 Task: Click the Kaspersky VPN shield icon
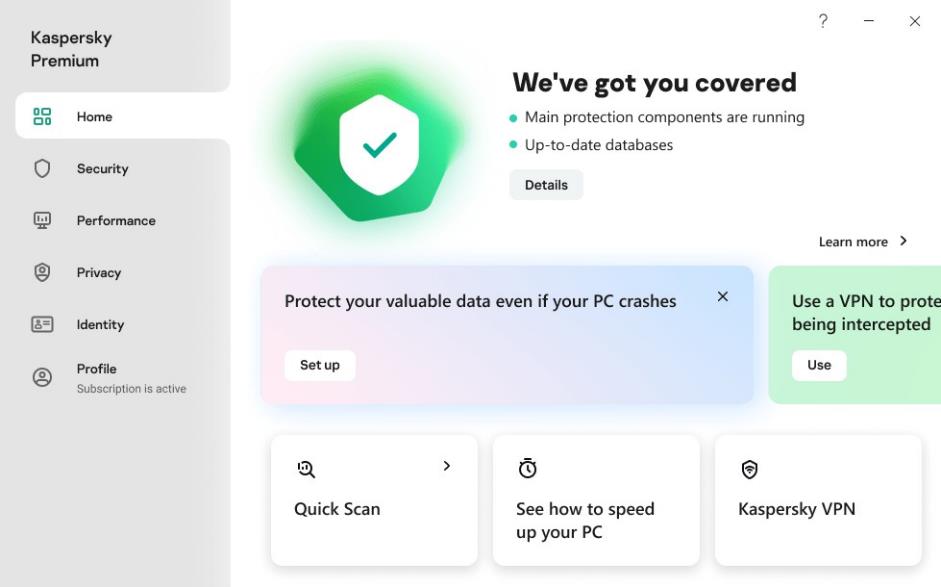tap(749, 468)
